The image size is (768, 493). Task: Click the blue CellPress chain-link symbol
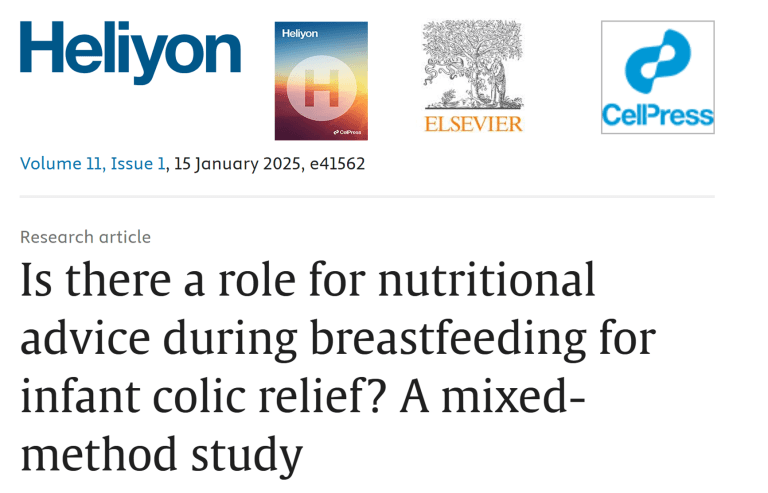click(x=657, y=63)
